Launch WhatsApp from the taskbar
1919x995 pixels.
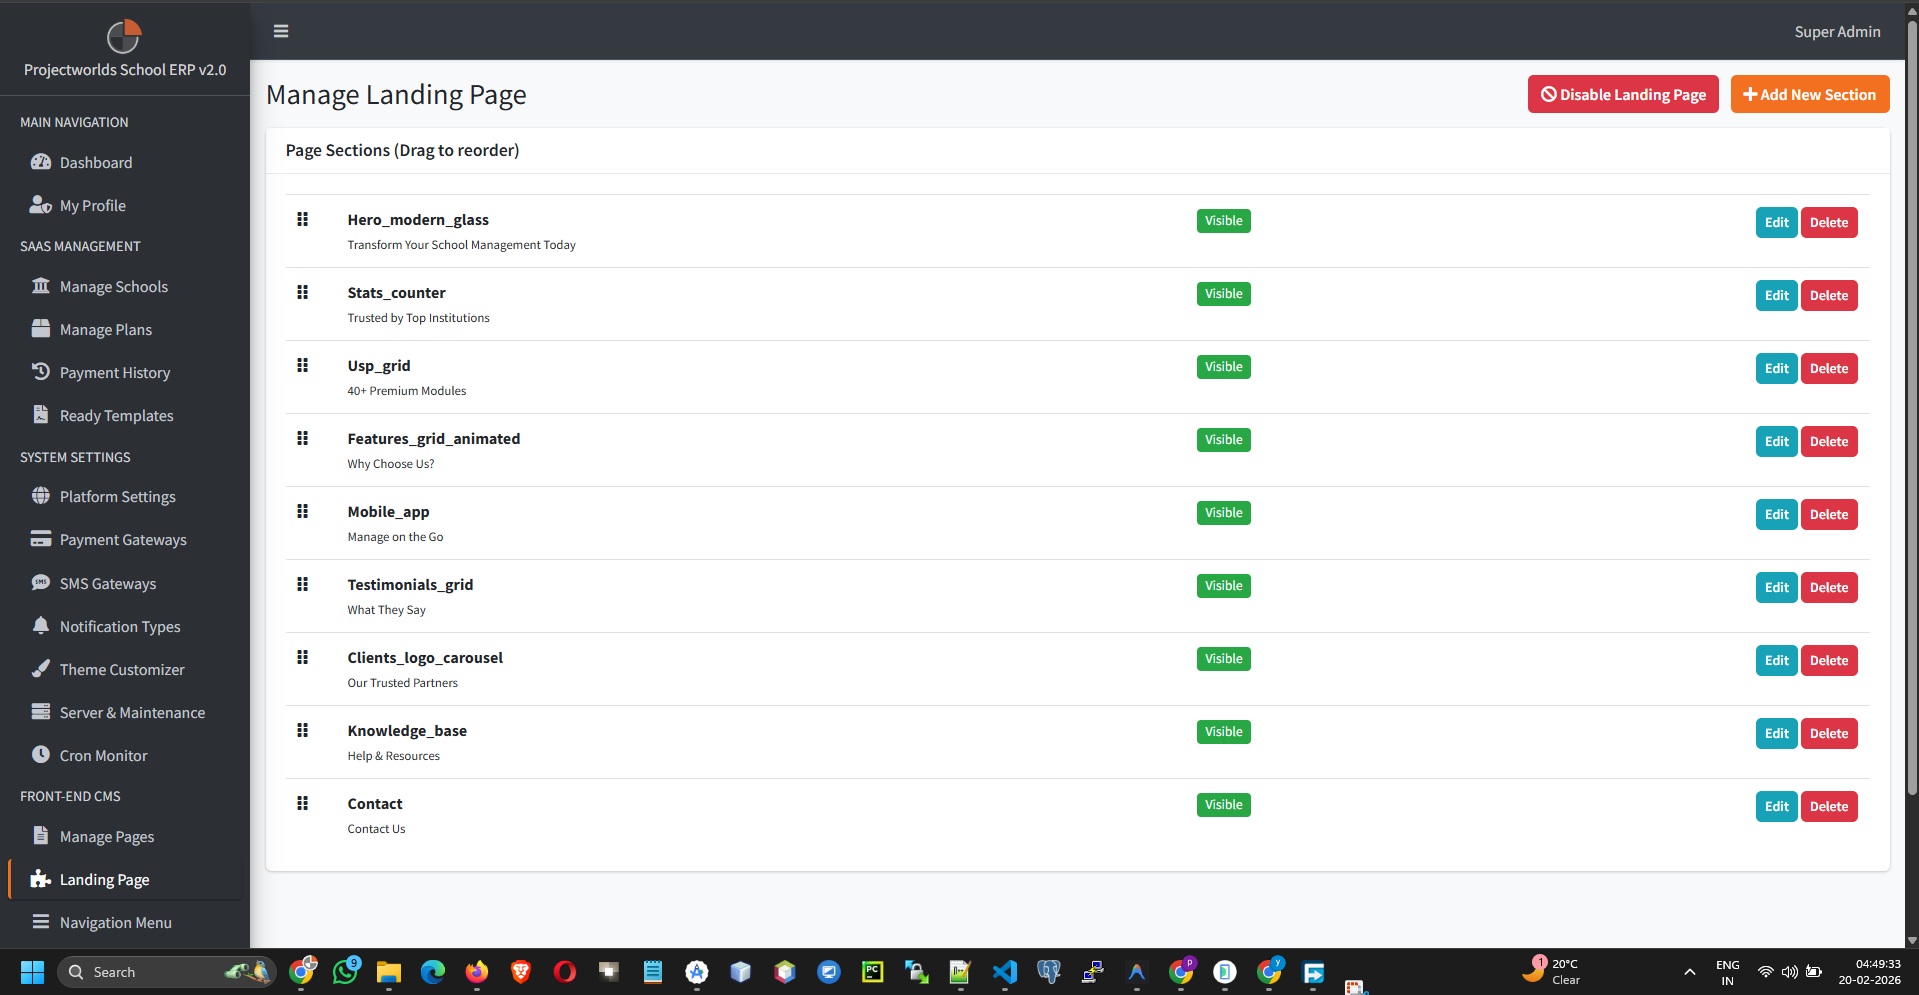pyautogui.click(x=344, y=971)
